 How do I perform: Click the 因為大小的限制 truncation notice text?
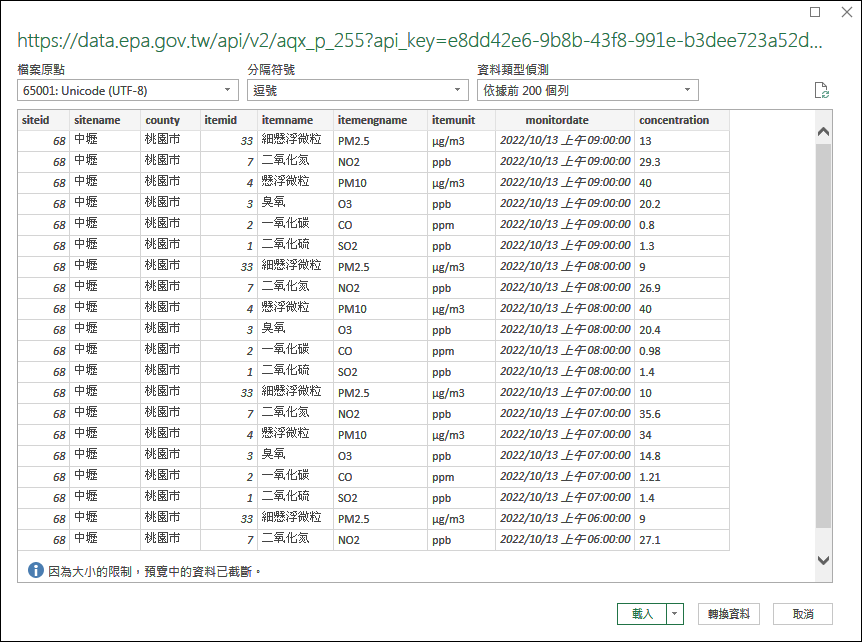154,572
